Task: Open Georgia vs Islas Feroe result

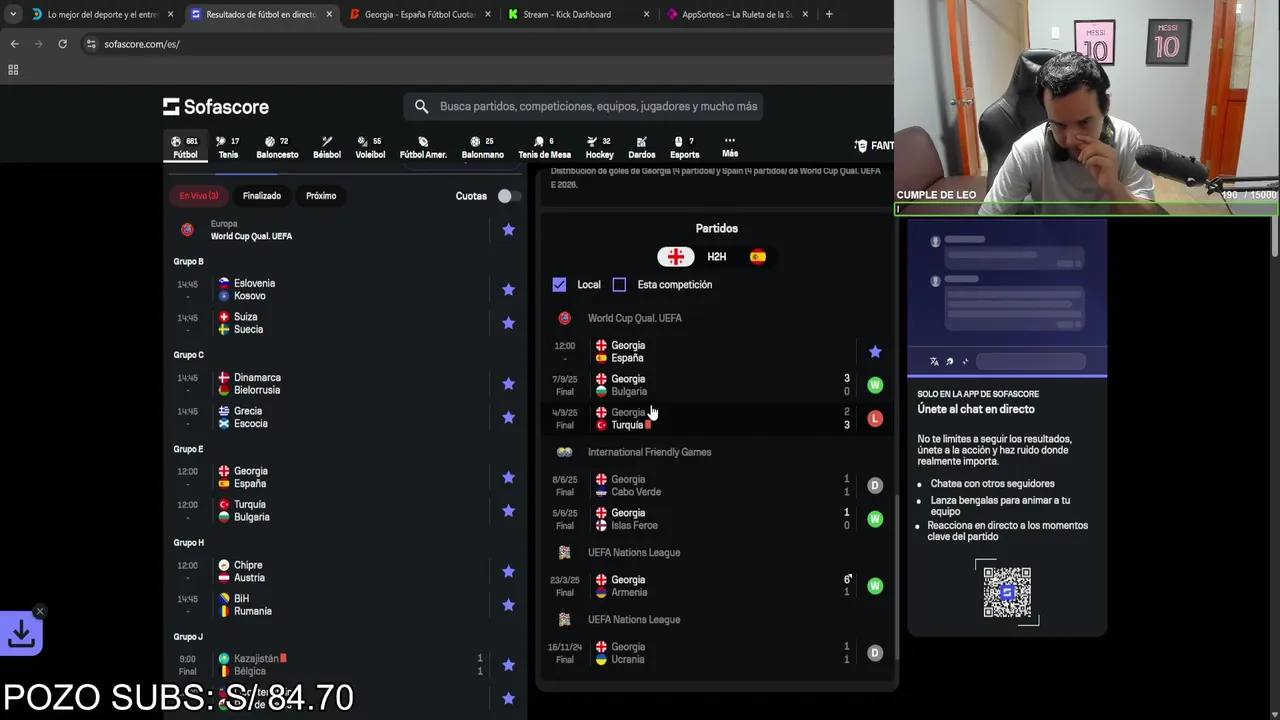Action: coord(717,519)
